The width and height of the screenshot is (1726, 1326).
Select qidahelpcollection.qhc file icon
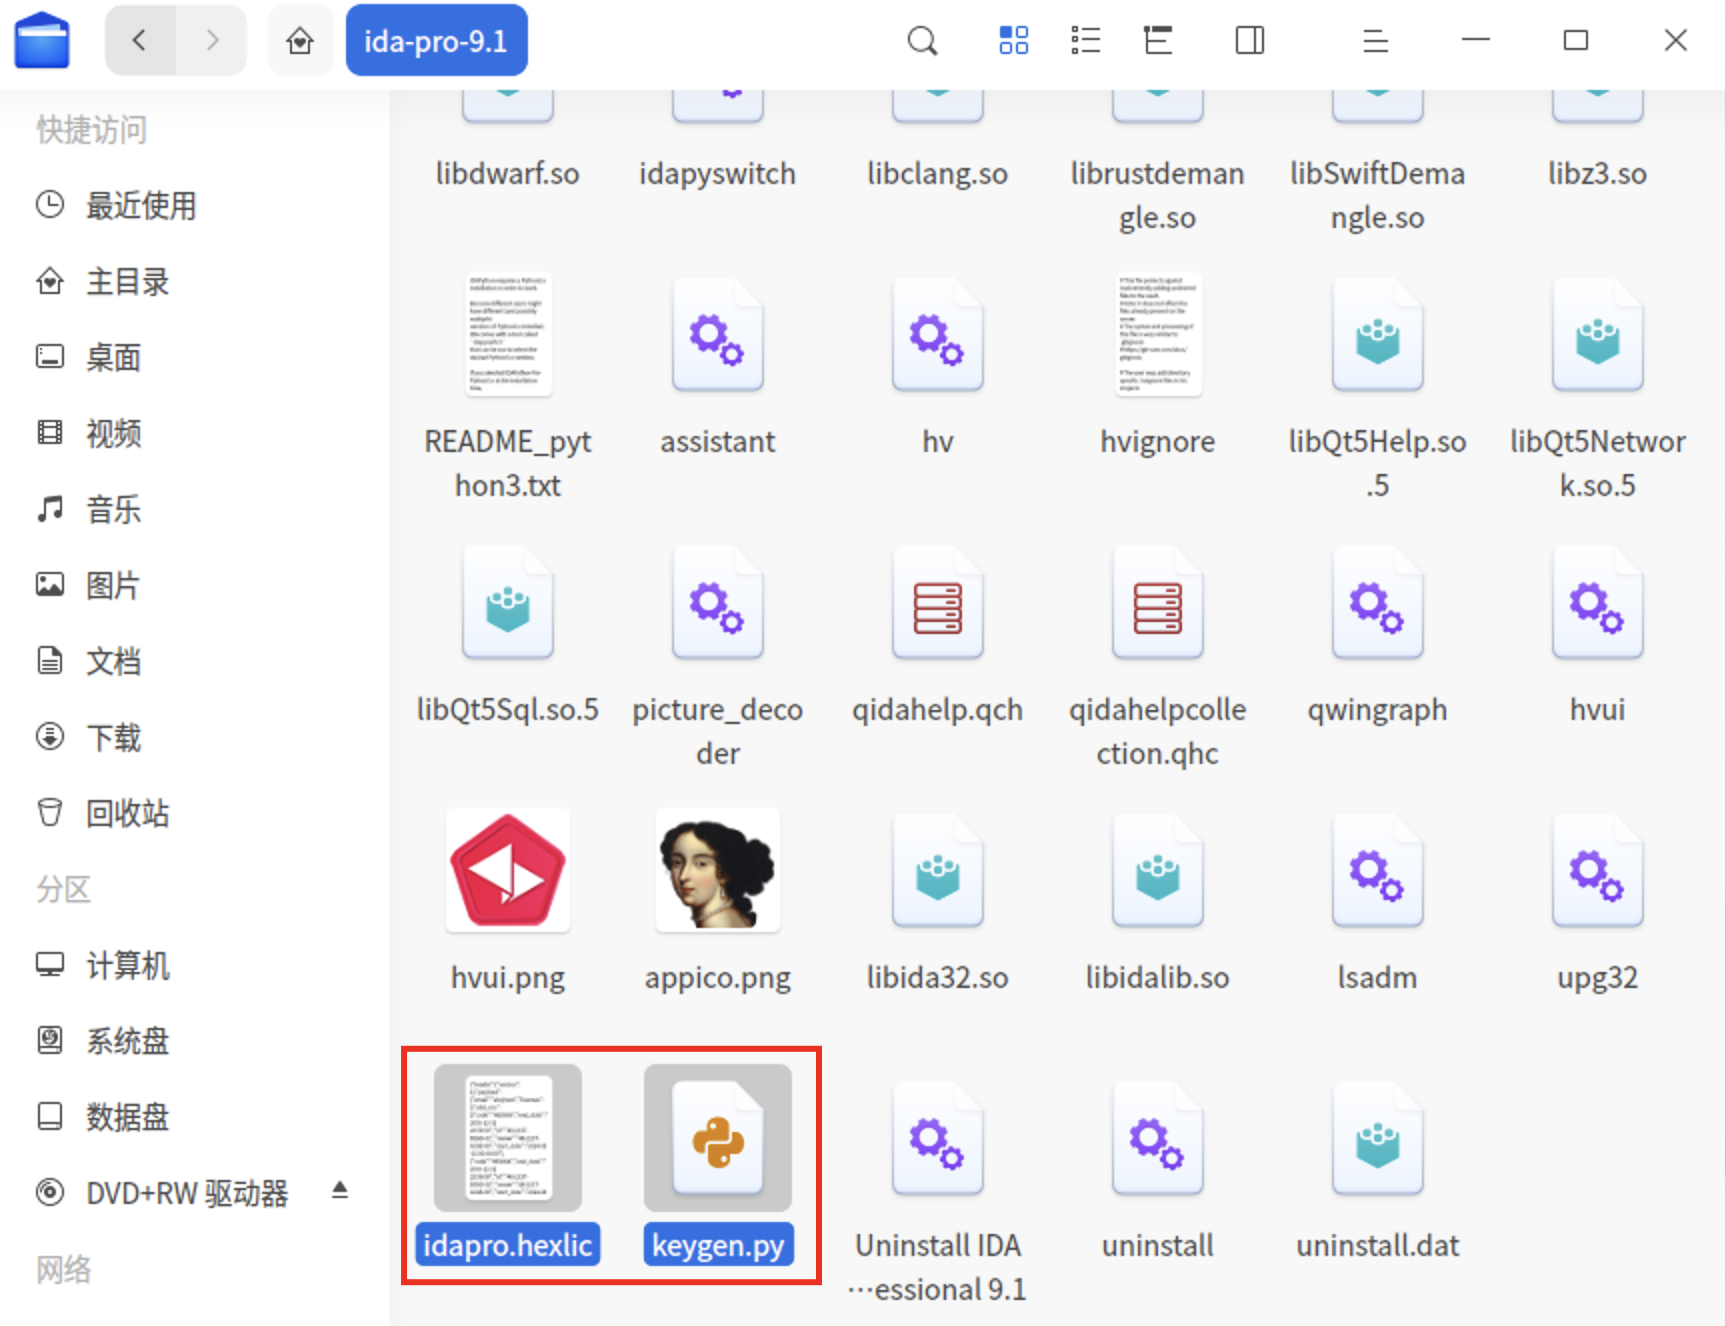click(1158, 603)
